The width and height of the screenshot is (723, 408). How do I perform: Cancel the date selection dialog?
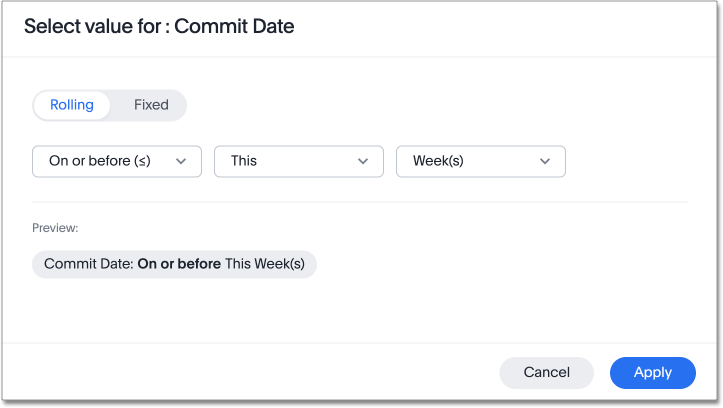click(546, 372)
